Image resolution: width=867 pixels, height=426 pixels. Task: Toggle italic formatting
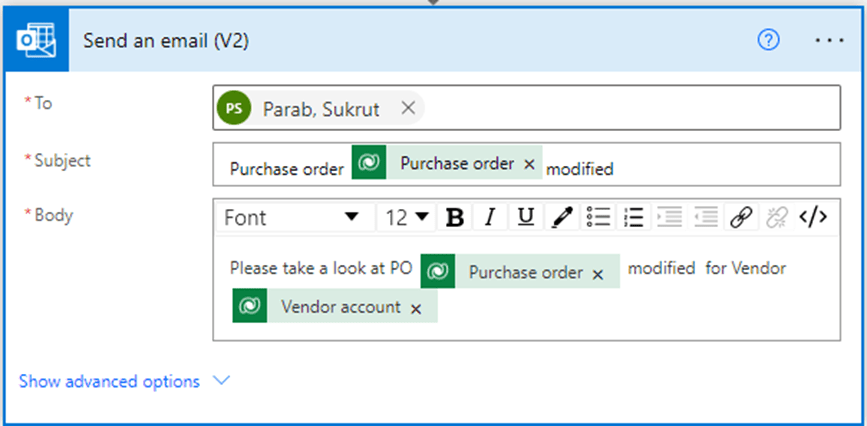[490, 217]
